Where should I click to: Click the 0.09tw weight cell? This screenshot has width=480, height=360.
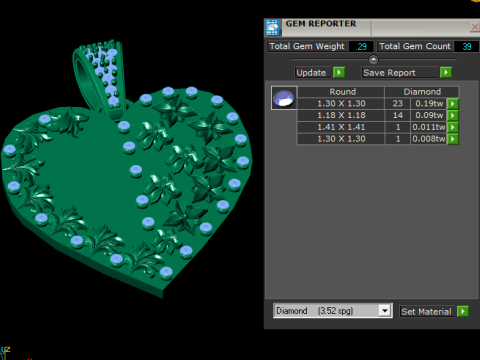pyautogui.click(x=429, y=115)
